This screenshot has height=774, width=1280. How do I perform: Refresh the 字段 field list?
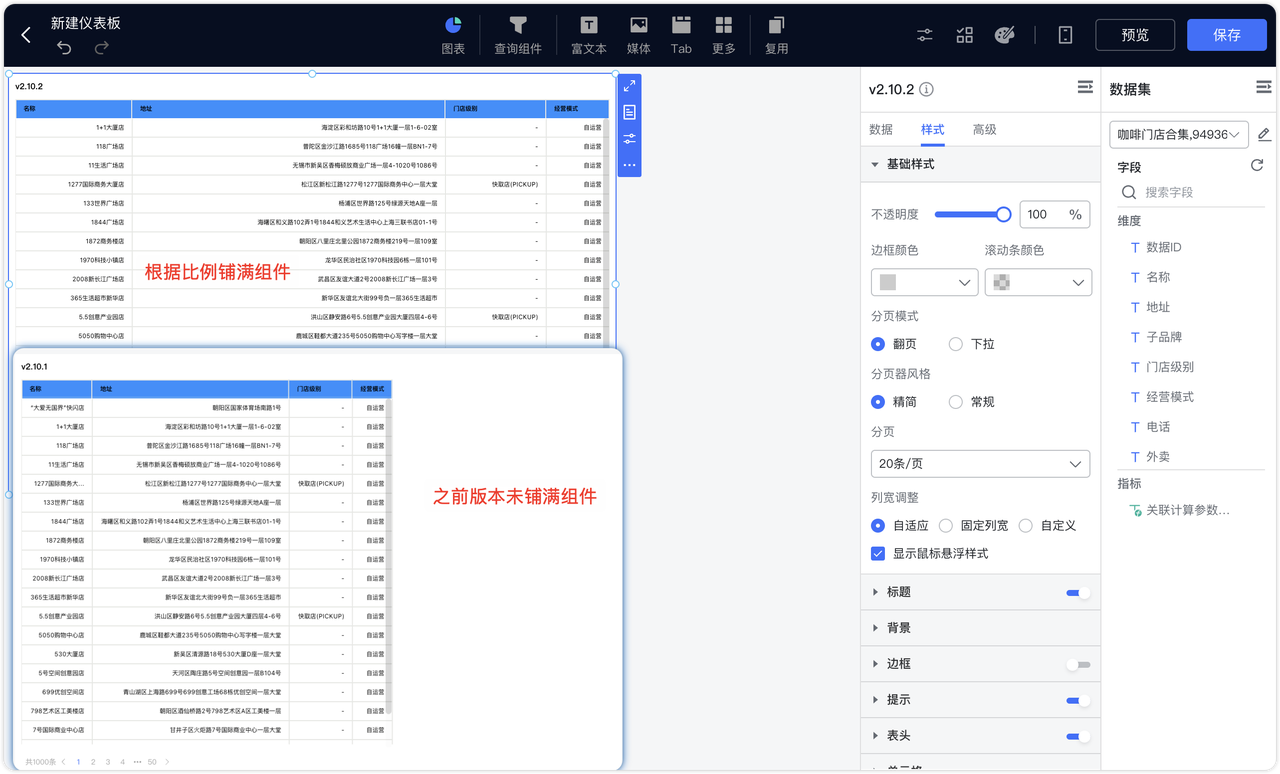coord(1257,165)
